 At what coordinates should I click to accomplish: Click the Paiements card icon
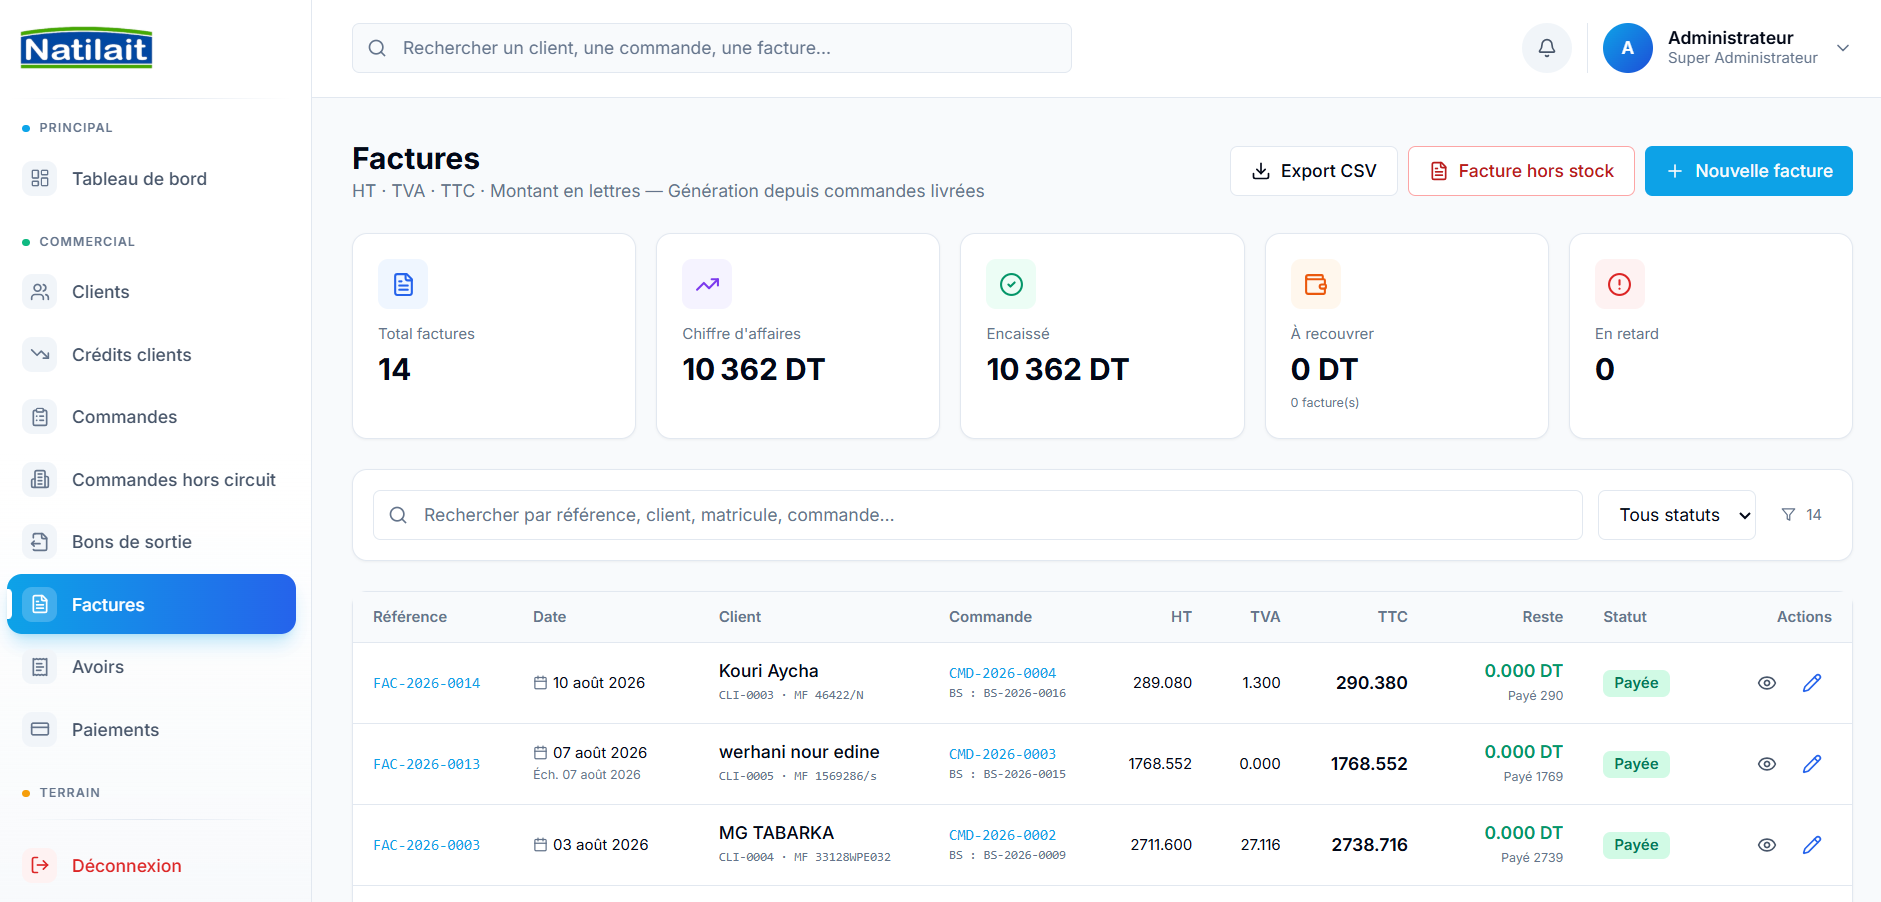point(40,729)
